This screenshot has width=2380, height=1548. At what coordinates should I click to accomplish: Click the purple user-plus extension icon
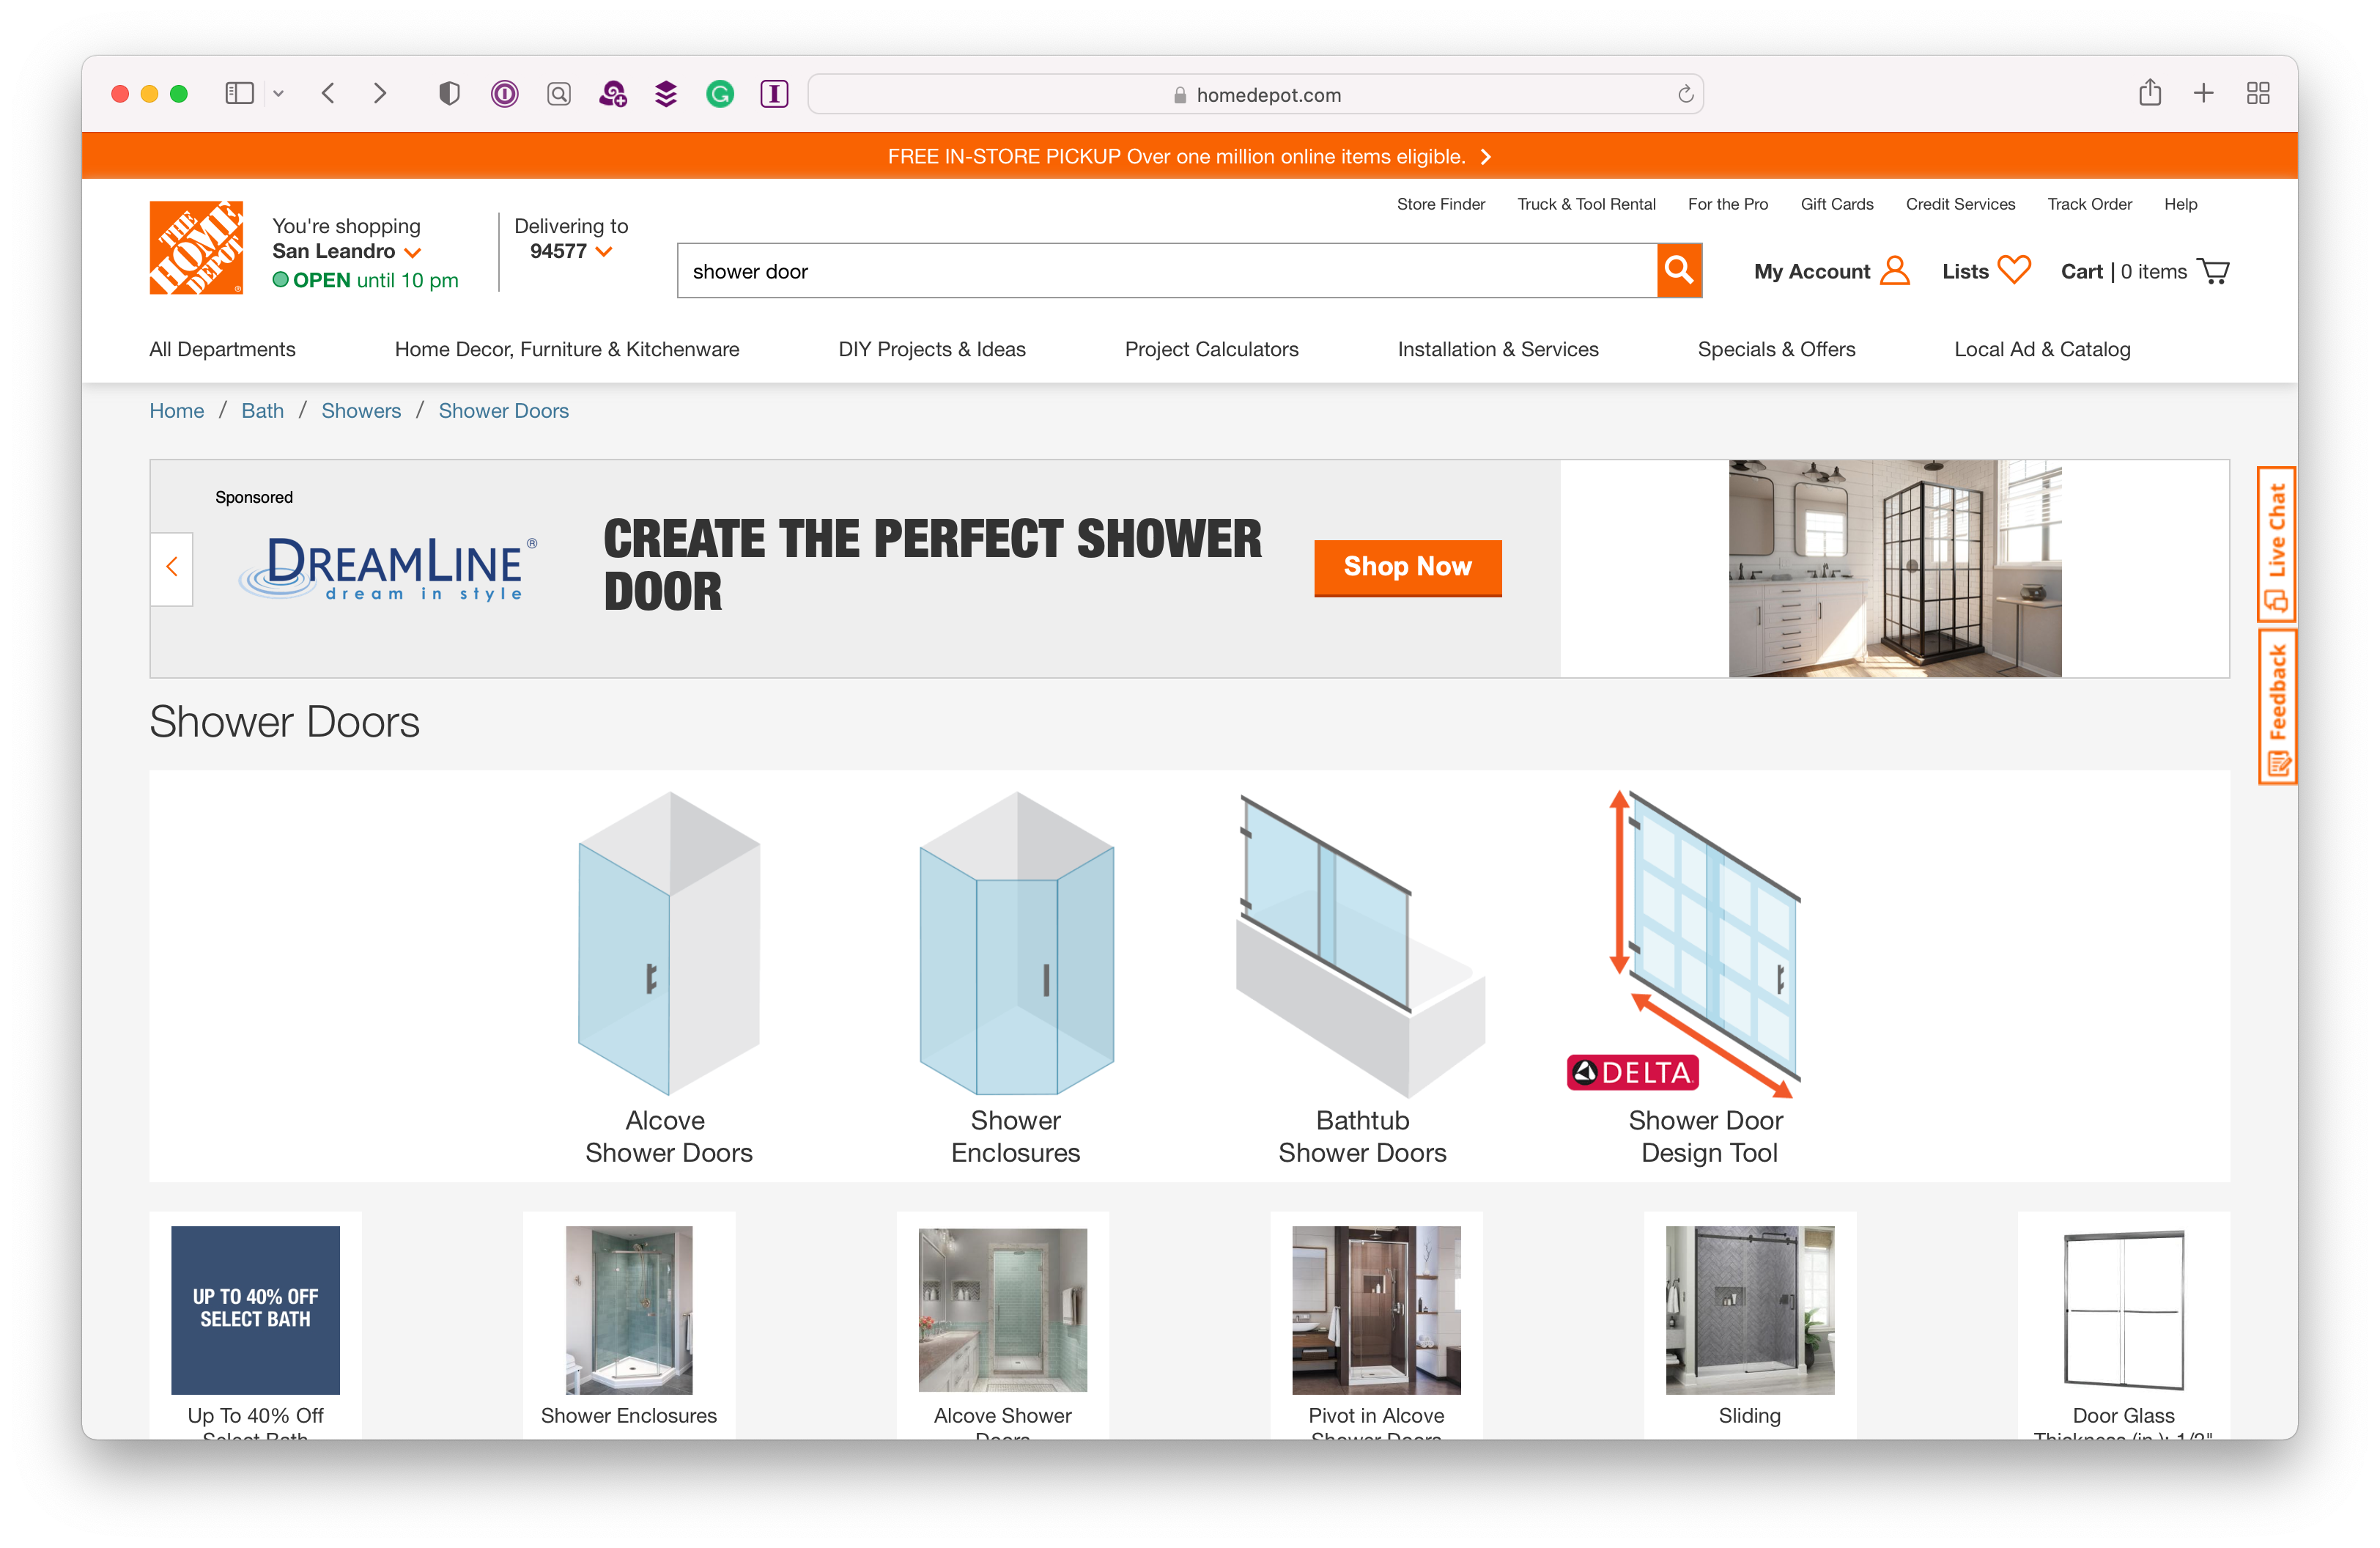(x=612, y=94)
